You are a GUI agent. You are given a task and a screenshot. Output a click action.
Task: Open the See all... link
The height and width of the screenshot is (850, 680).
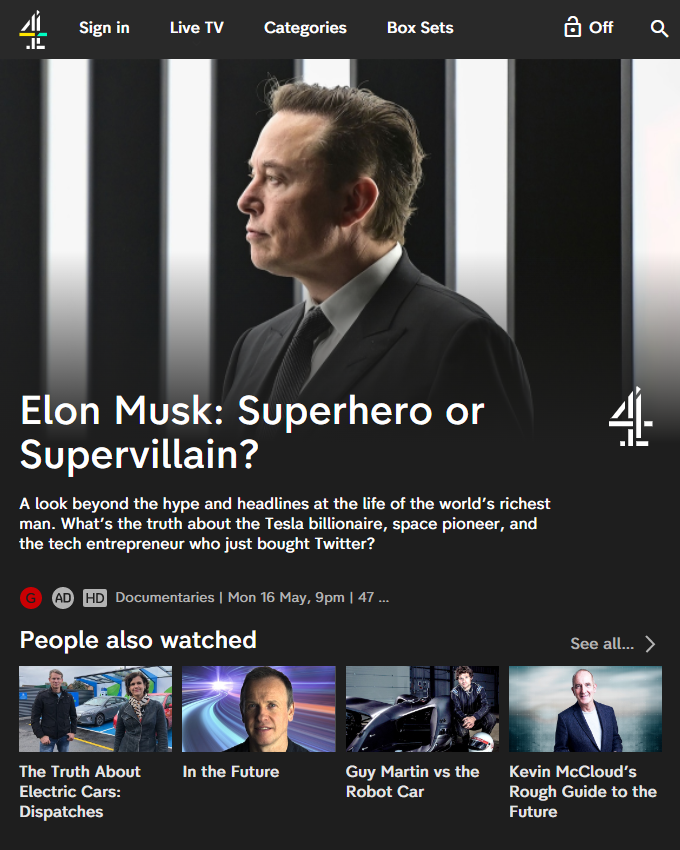[602, 643]
